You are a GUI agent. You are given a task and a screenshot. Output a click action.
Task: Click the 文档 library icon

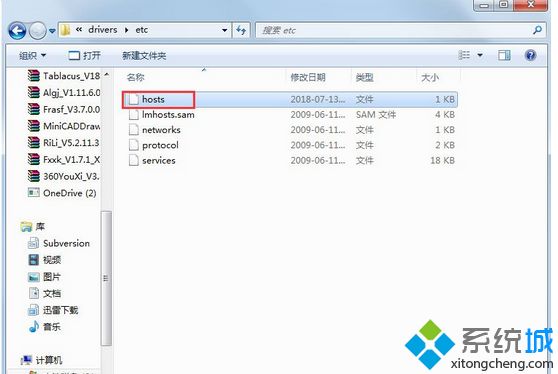tap(34, 293)
